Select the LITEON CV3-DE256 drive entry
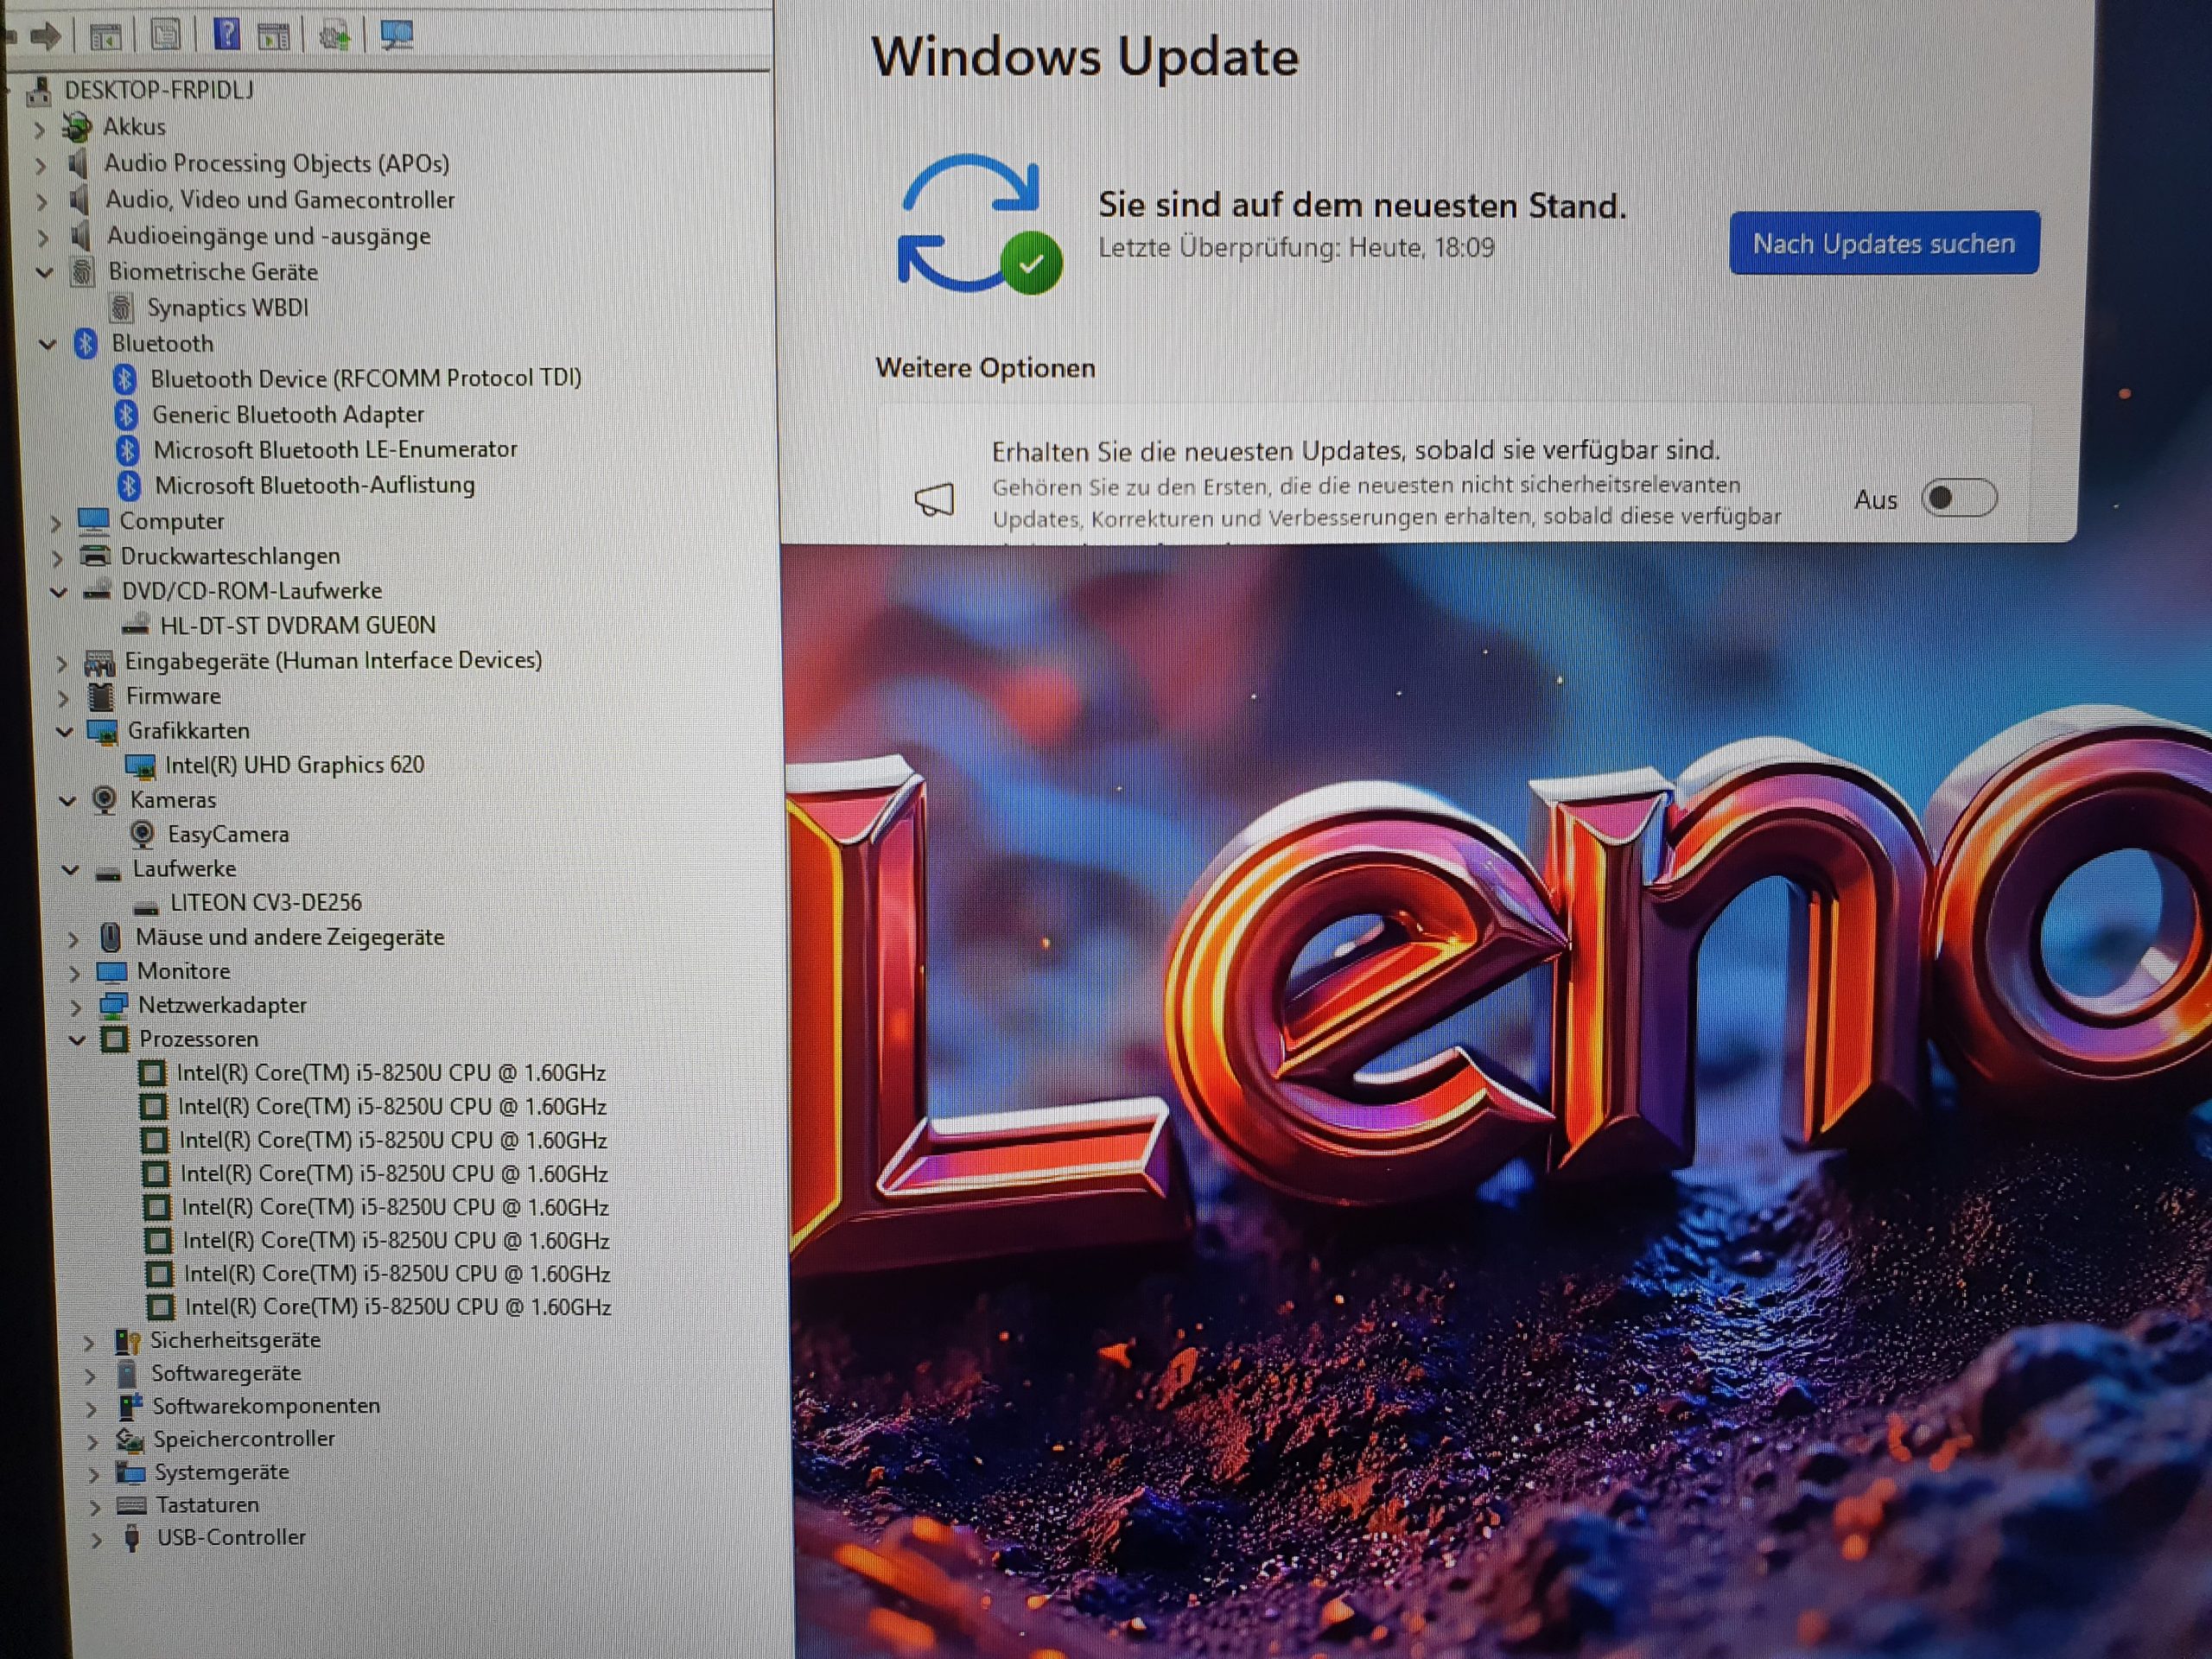The height and width of the screenshot is (1659, 2212). [x=265, y=903]
